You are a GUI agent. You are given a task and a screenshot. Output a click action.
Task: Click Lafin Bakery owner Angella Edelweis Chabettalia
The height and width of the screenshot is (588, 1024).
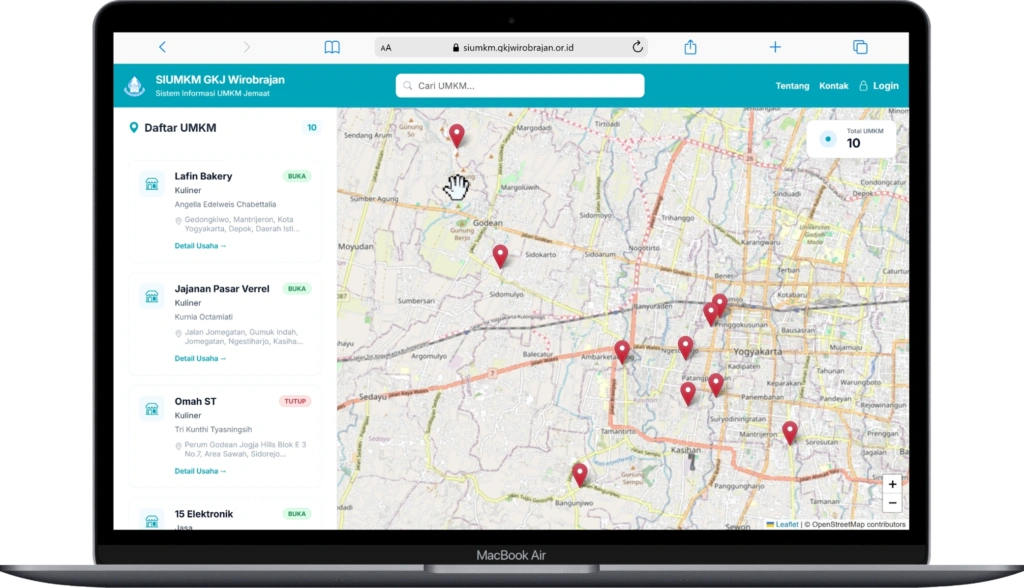pos(225,204)
